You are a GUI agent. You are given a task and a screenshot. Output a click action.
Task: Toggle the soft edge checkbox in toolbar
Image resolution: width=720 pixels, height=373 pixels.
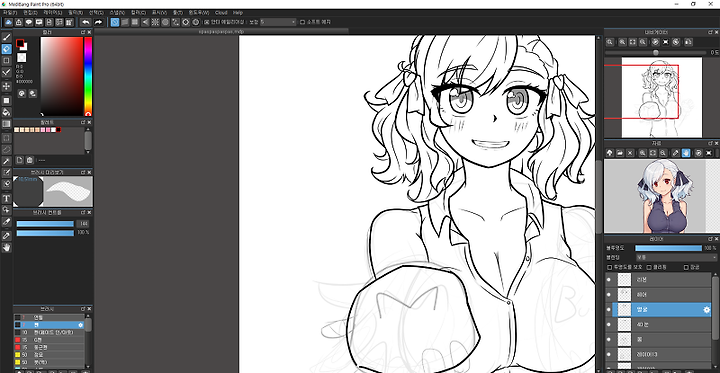(302, 22)
